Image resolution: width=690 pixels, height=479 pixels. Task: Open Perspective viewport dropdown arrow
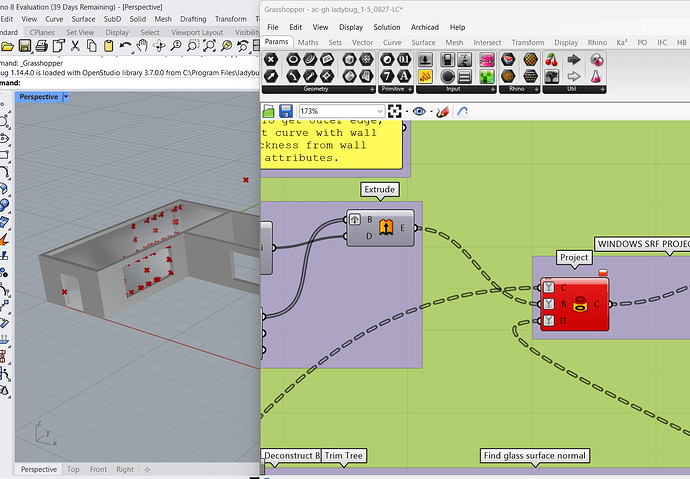[66, 97]
